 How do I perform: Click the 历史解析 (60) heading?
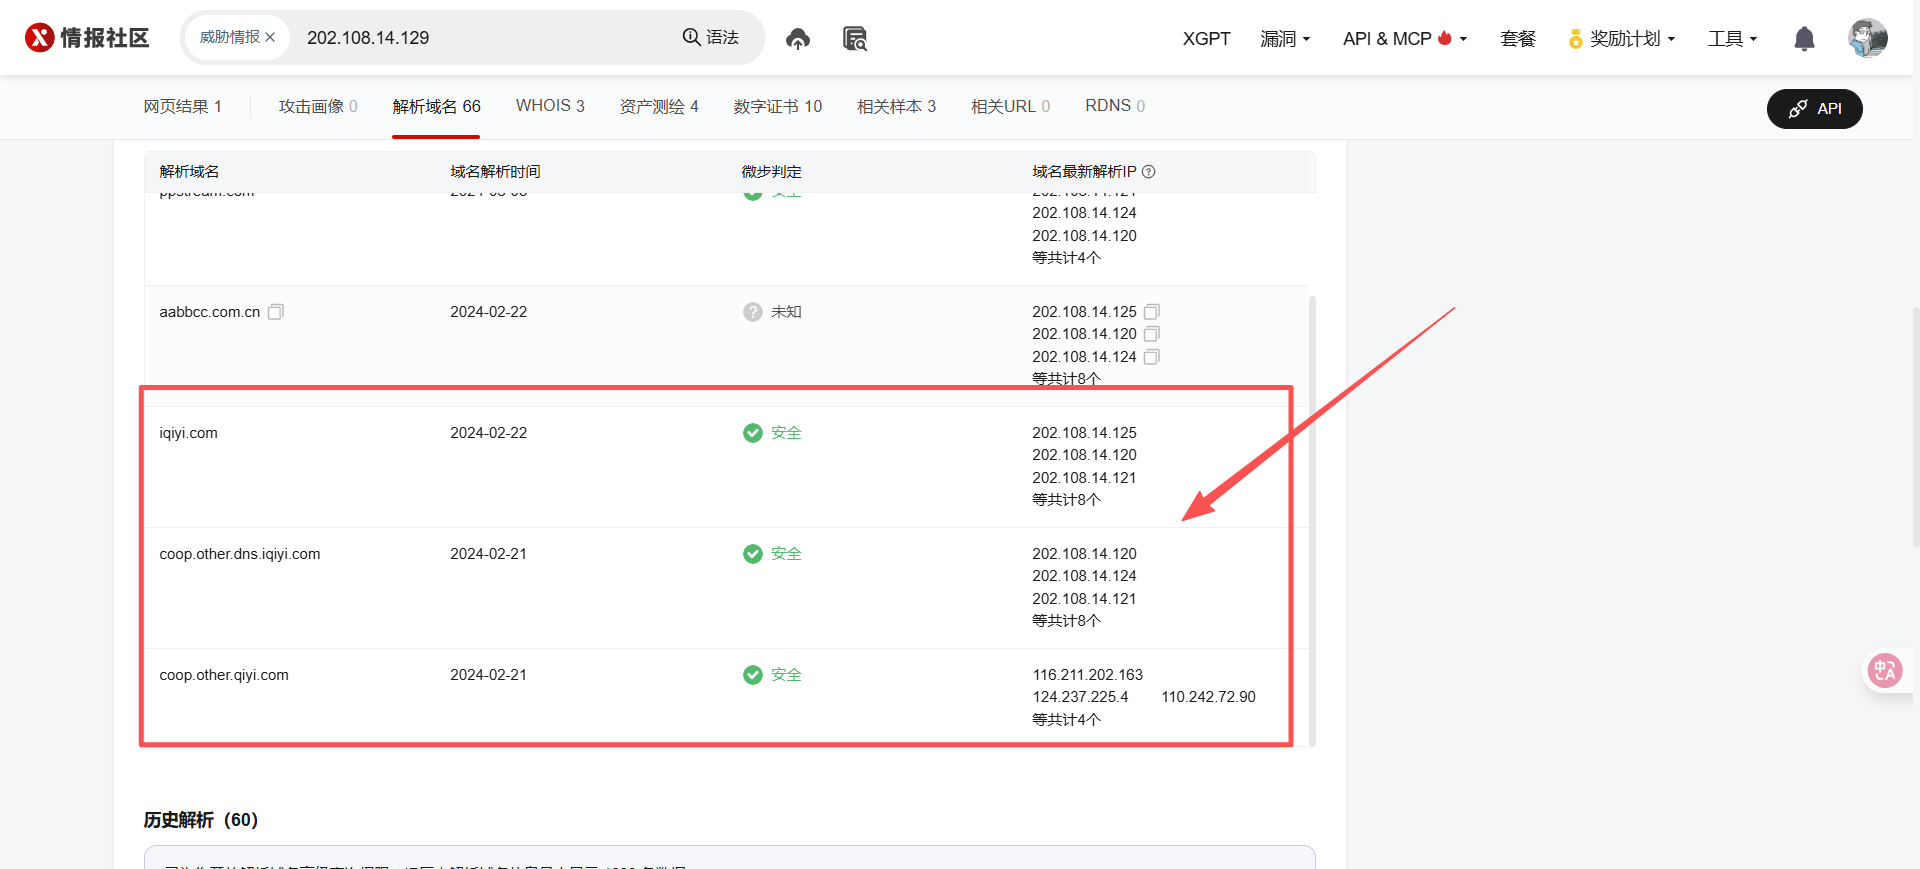[200, 820]
